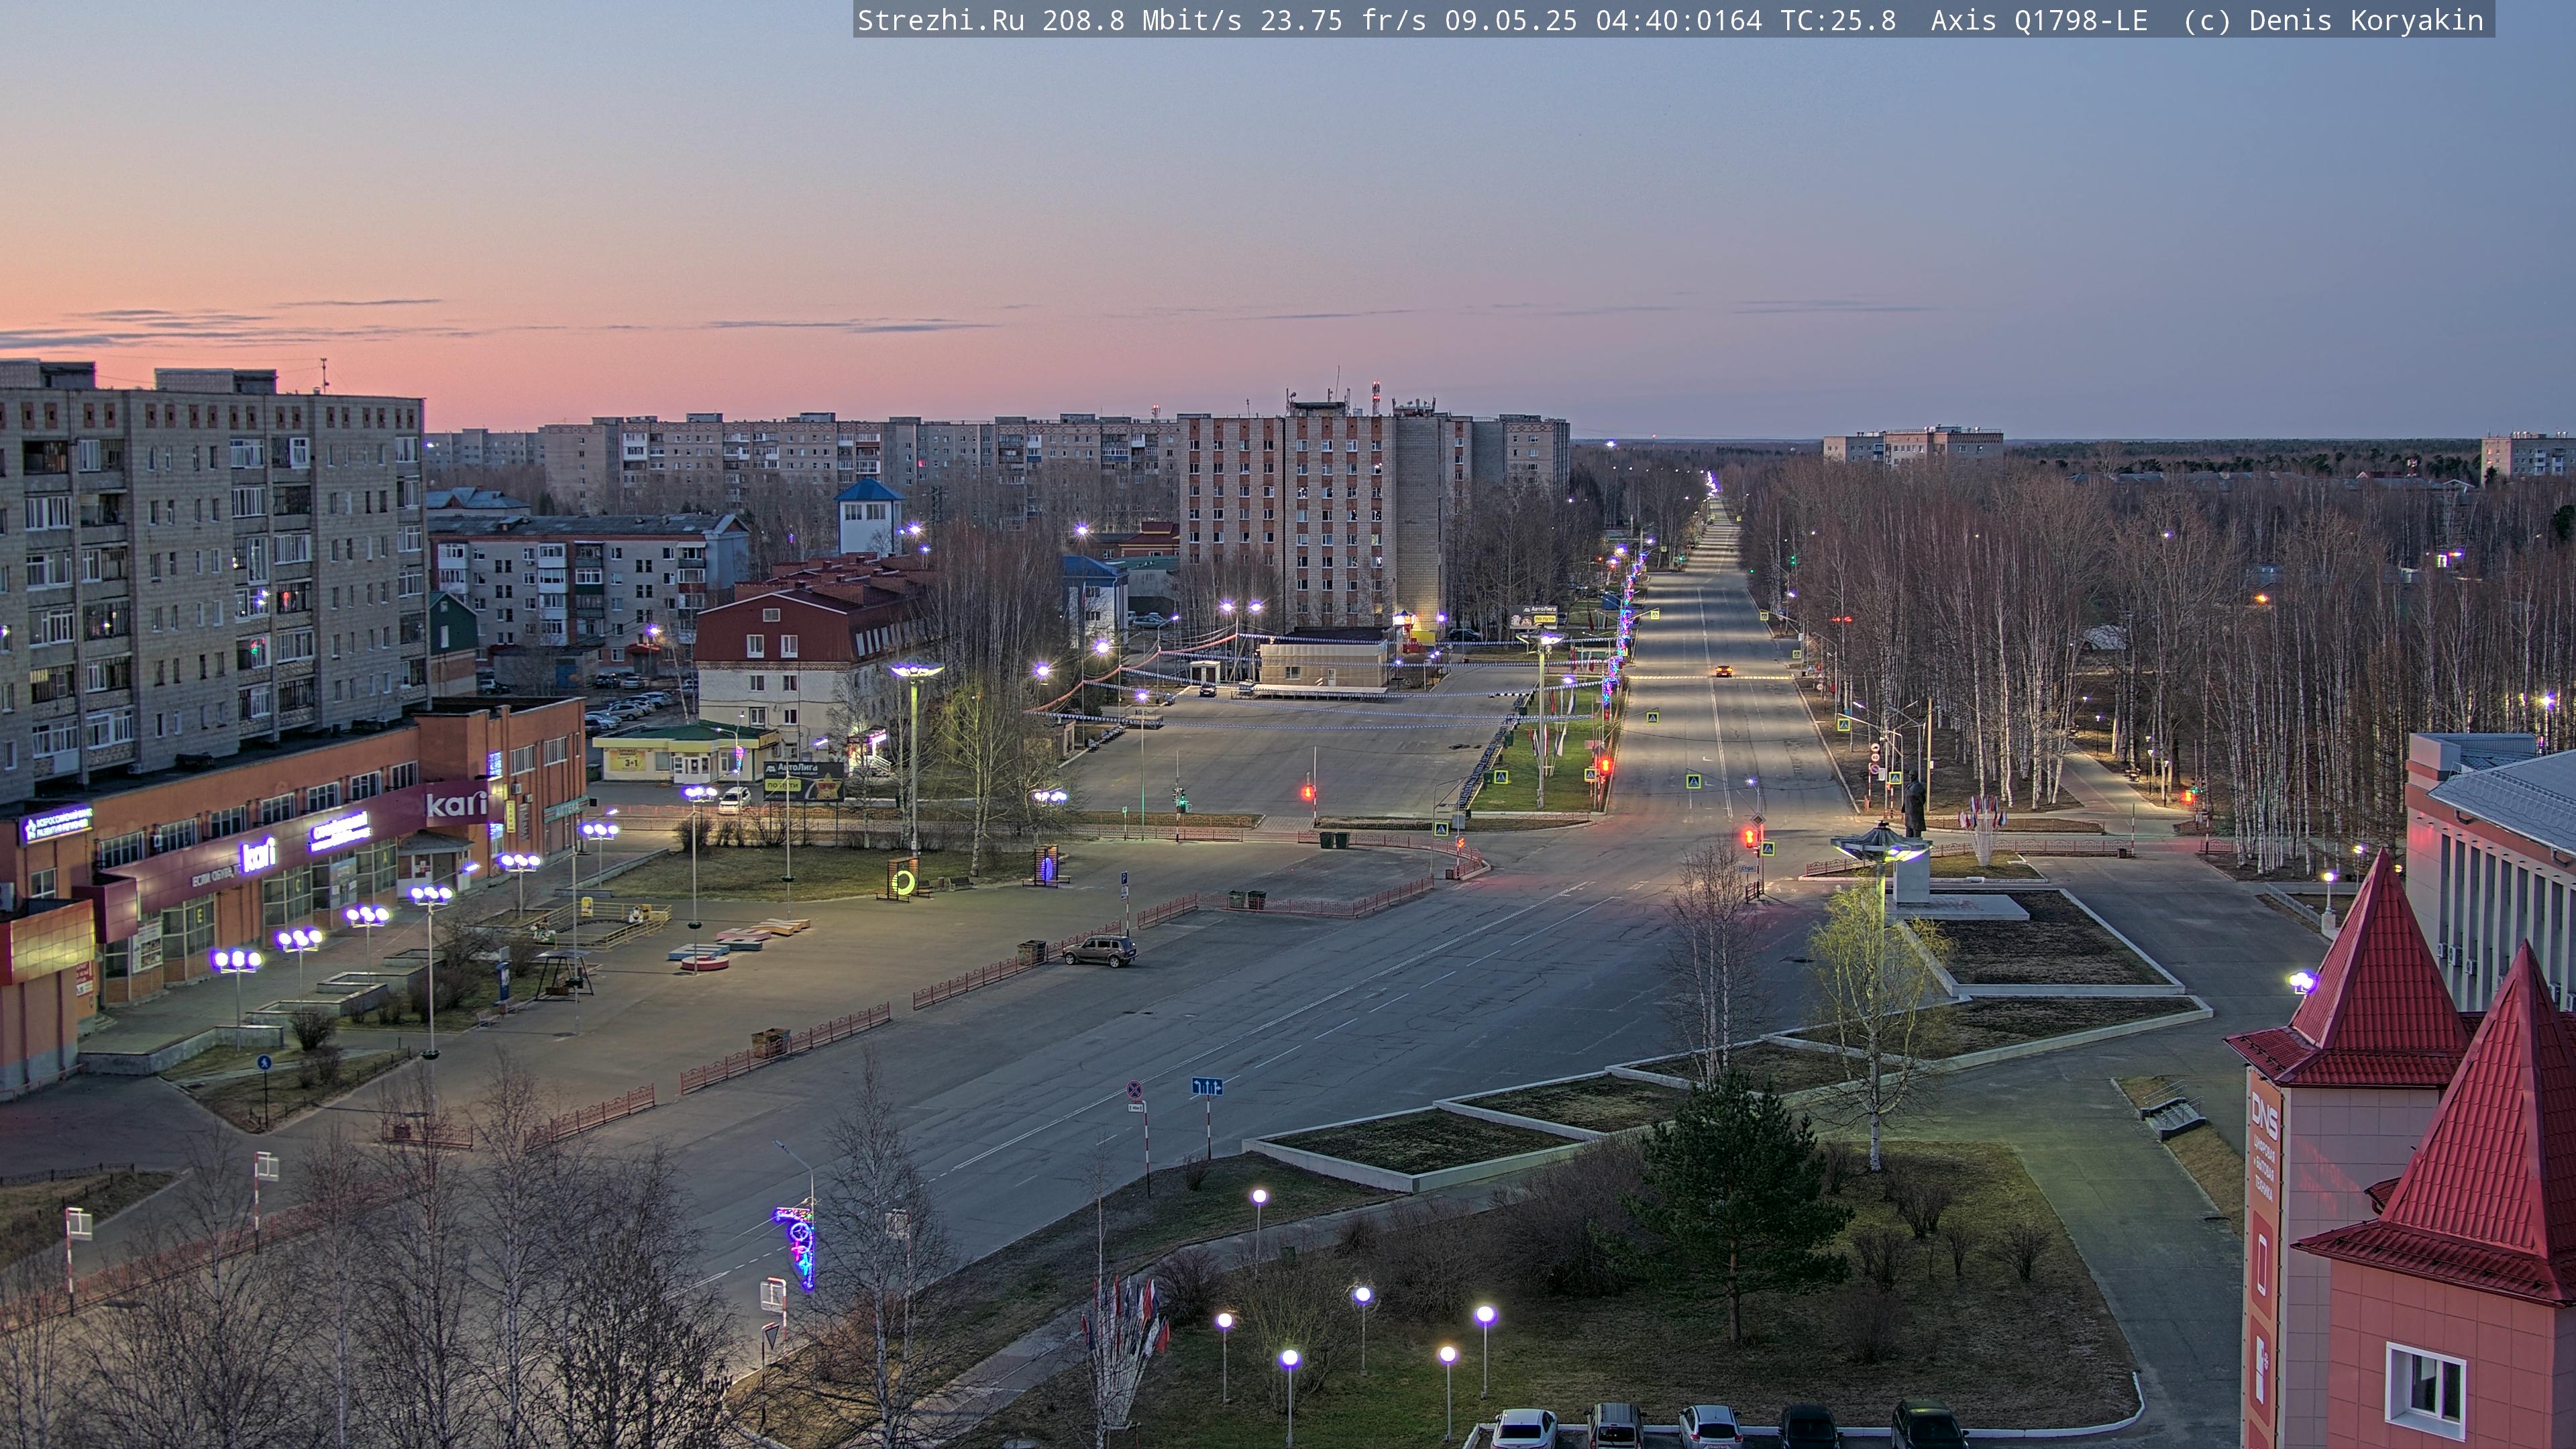Image resolution: width=2576 pixels, height=1449 pixels.
Task: Click the "23.75 fr/s" frame rate value
Action: click(1343, 21)
